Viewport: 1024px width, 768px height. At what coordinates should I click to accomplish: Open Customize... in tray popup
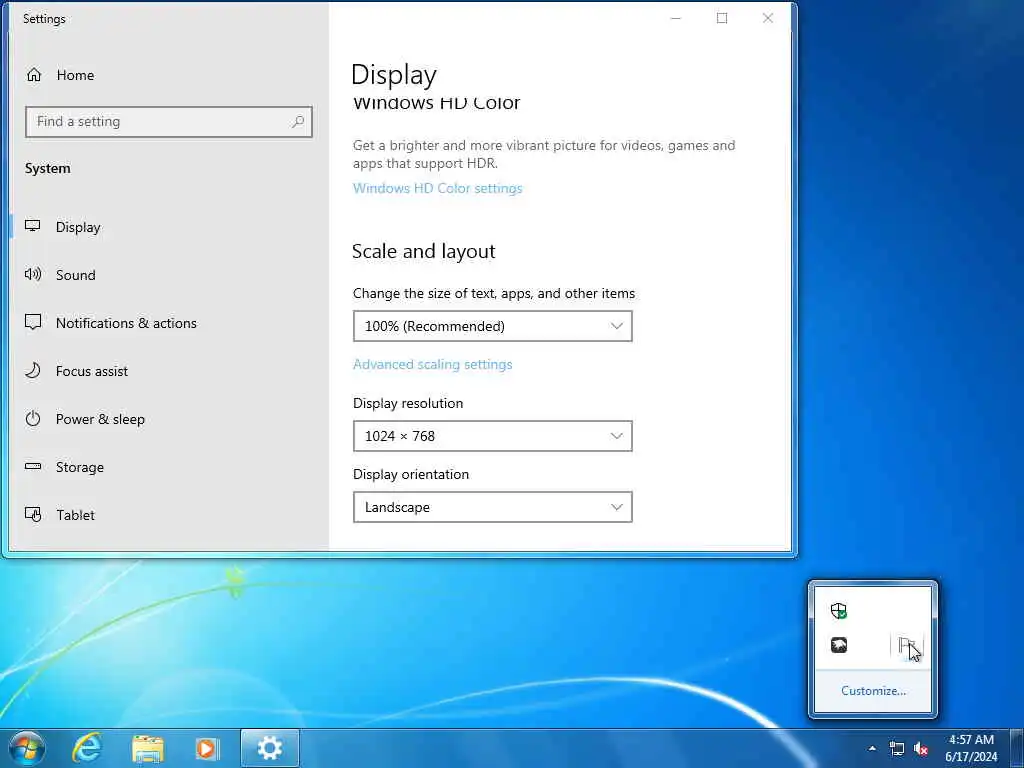(x=873, y=691)
